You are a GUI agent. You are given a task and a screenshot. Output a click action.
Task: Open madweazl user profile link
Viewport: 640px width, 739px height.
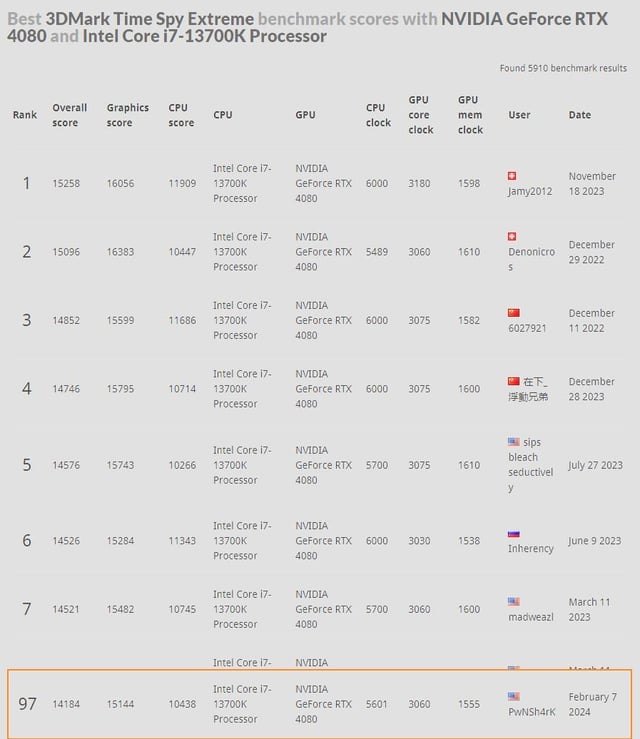[531, 616]
